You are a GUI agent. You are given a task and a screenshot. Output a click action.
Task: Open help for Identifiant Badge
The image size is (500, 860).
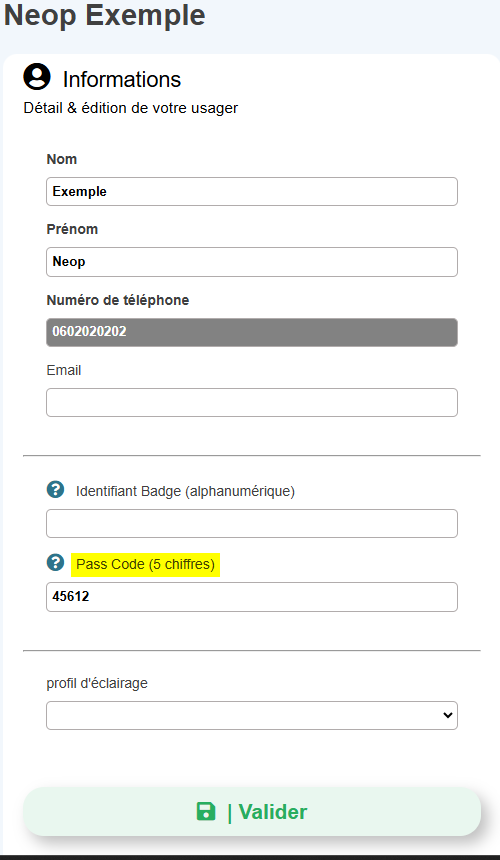[55, 489]
